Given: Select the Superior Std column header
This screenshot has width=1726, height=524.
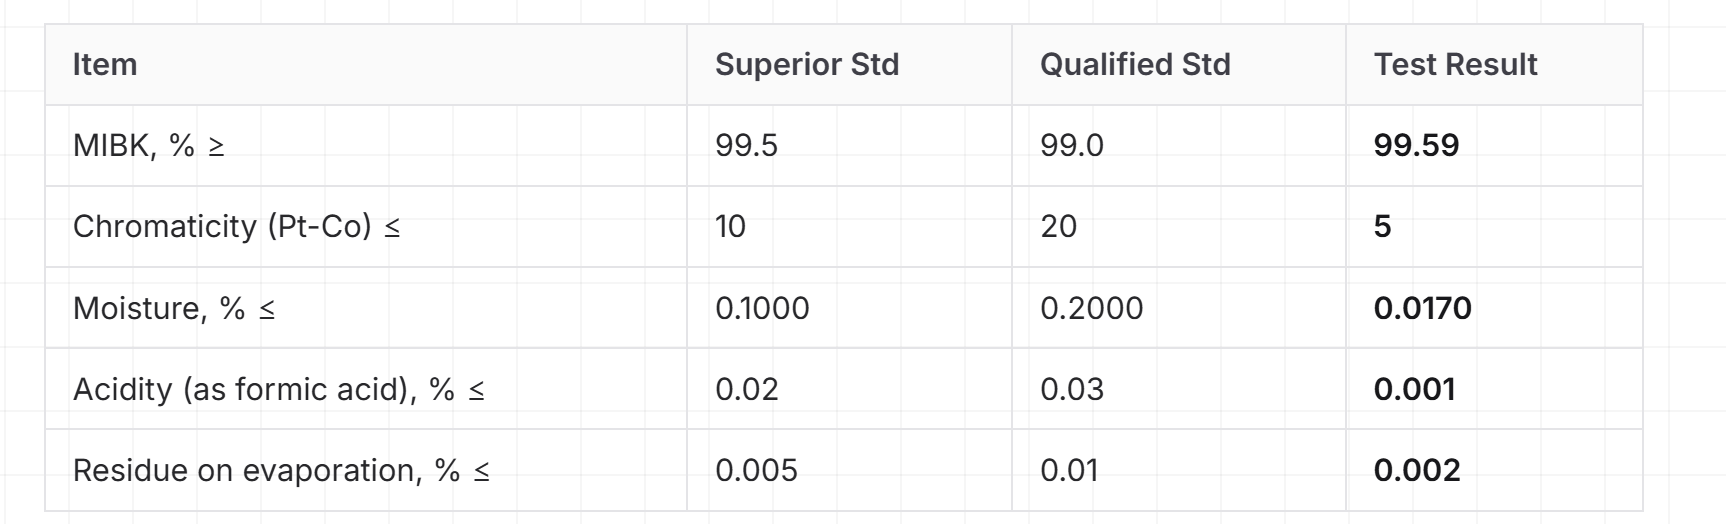Looking at the screenshot, I should click(849, 65).
